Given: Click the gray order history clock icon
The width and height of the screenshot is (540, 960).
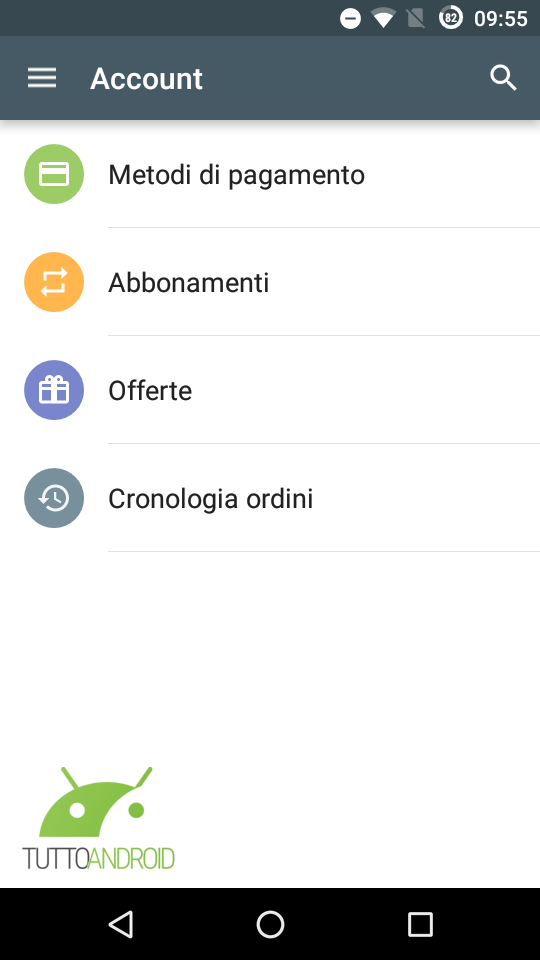Looking at the screenshot, I should click(x=54, y=498).
